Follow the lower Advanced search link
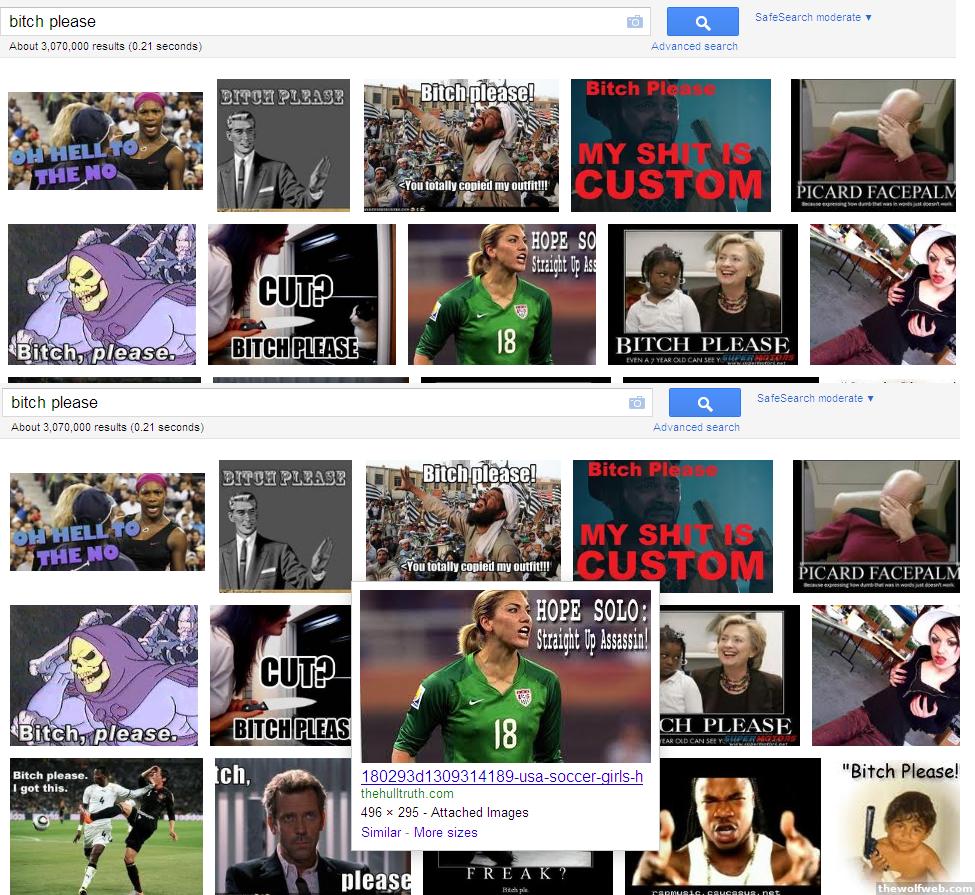Image resolution: width=975 pixels, height=895 pixels. (696, 427)
